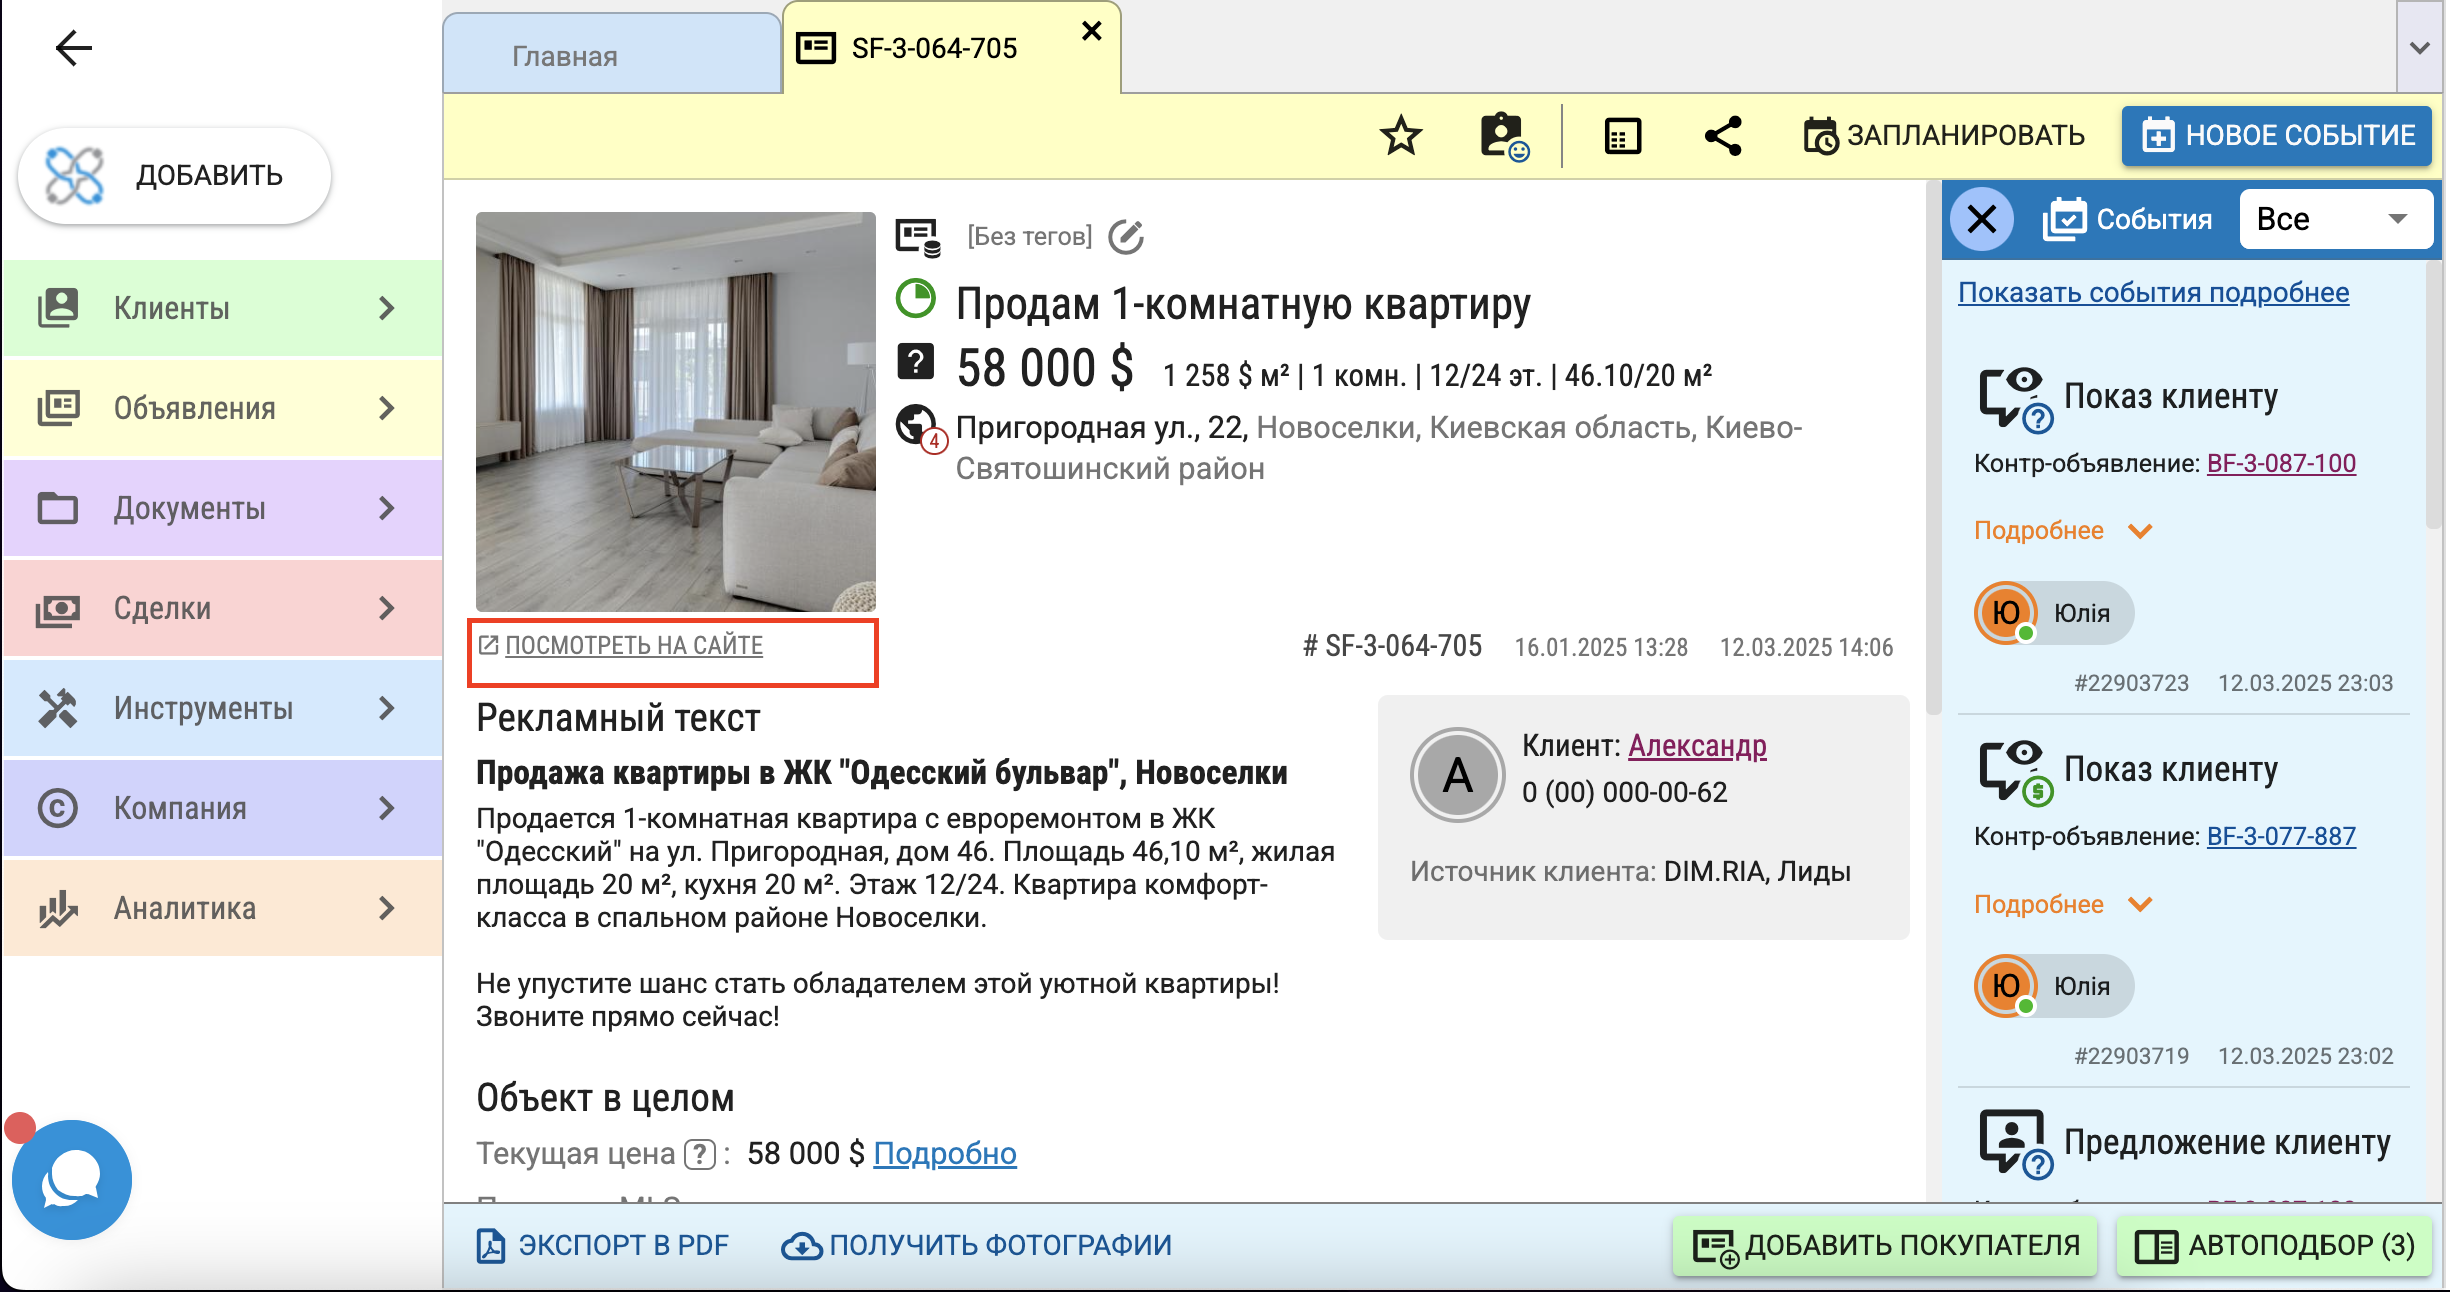The image size is (2450, 1292).
Task: Expand Подробнее under BF-3-087-100 event
Action: [2062, 530]
